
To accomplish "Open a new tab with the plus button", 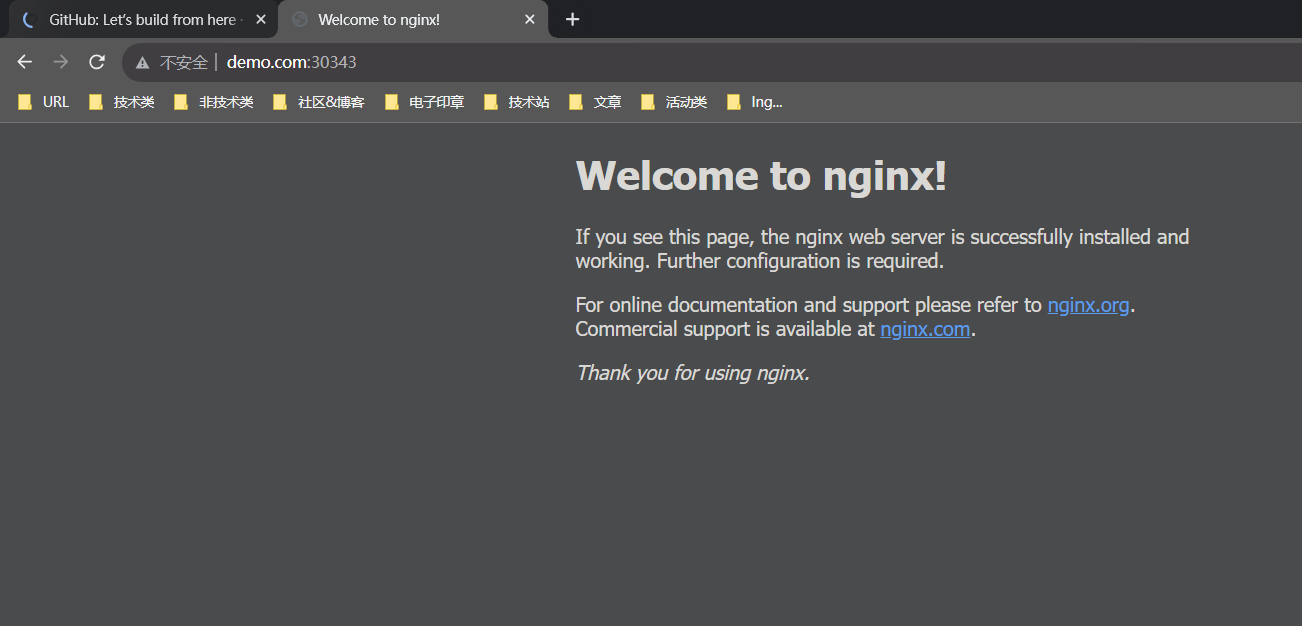I will click(572, 19).
